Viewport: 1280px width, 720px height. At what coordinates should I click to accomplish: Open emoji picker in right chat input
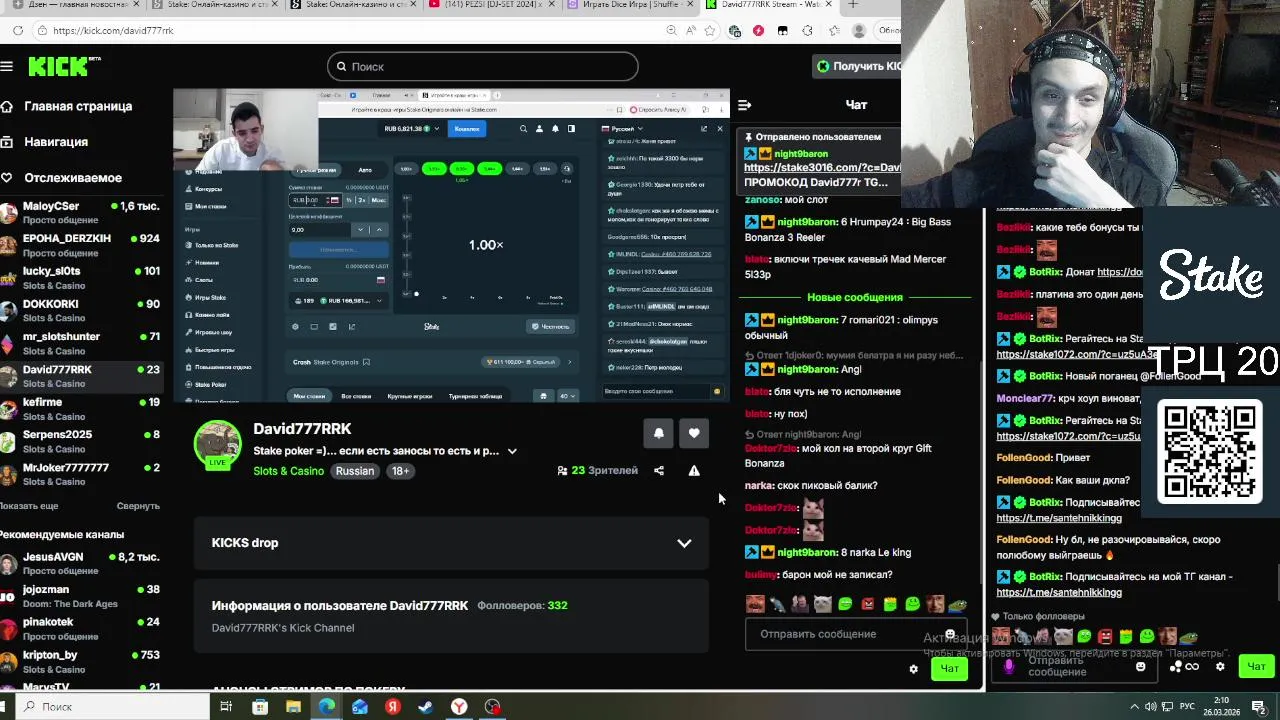point(1140,666)
